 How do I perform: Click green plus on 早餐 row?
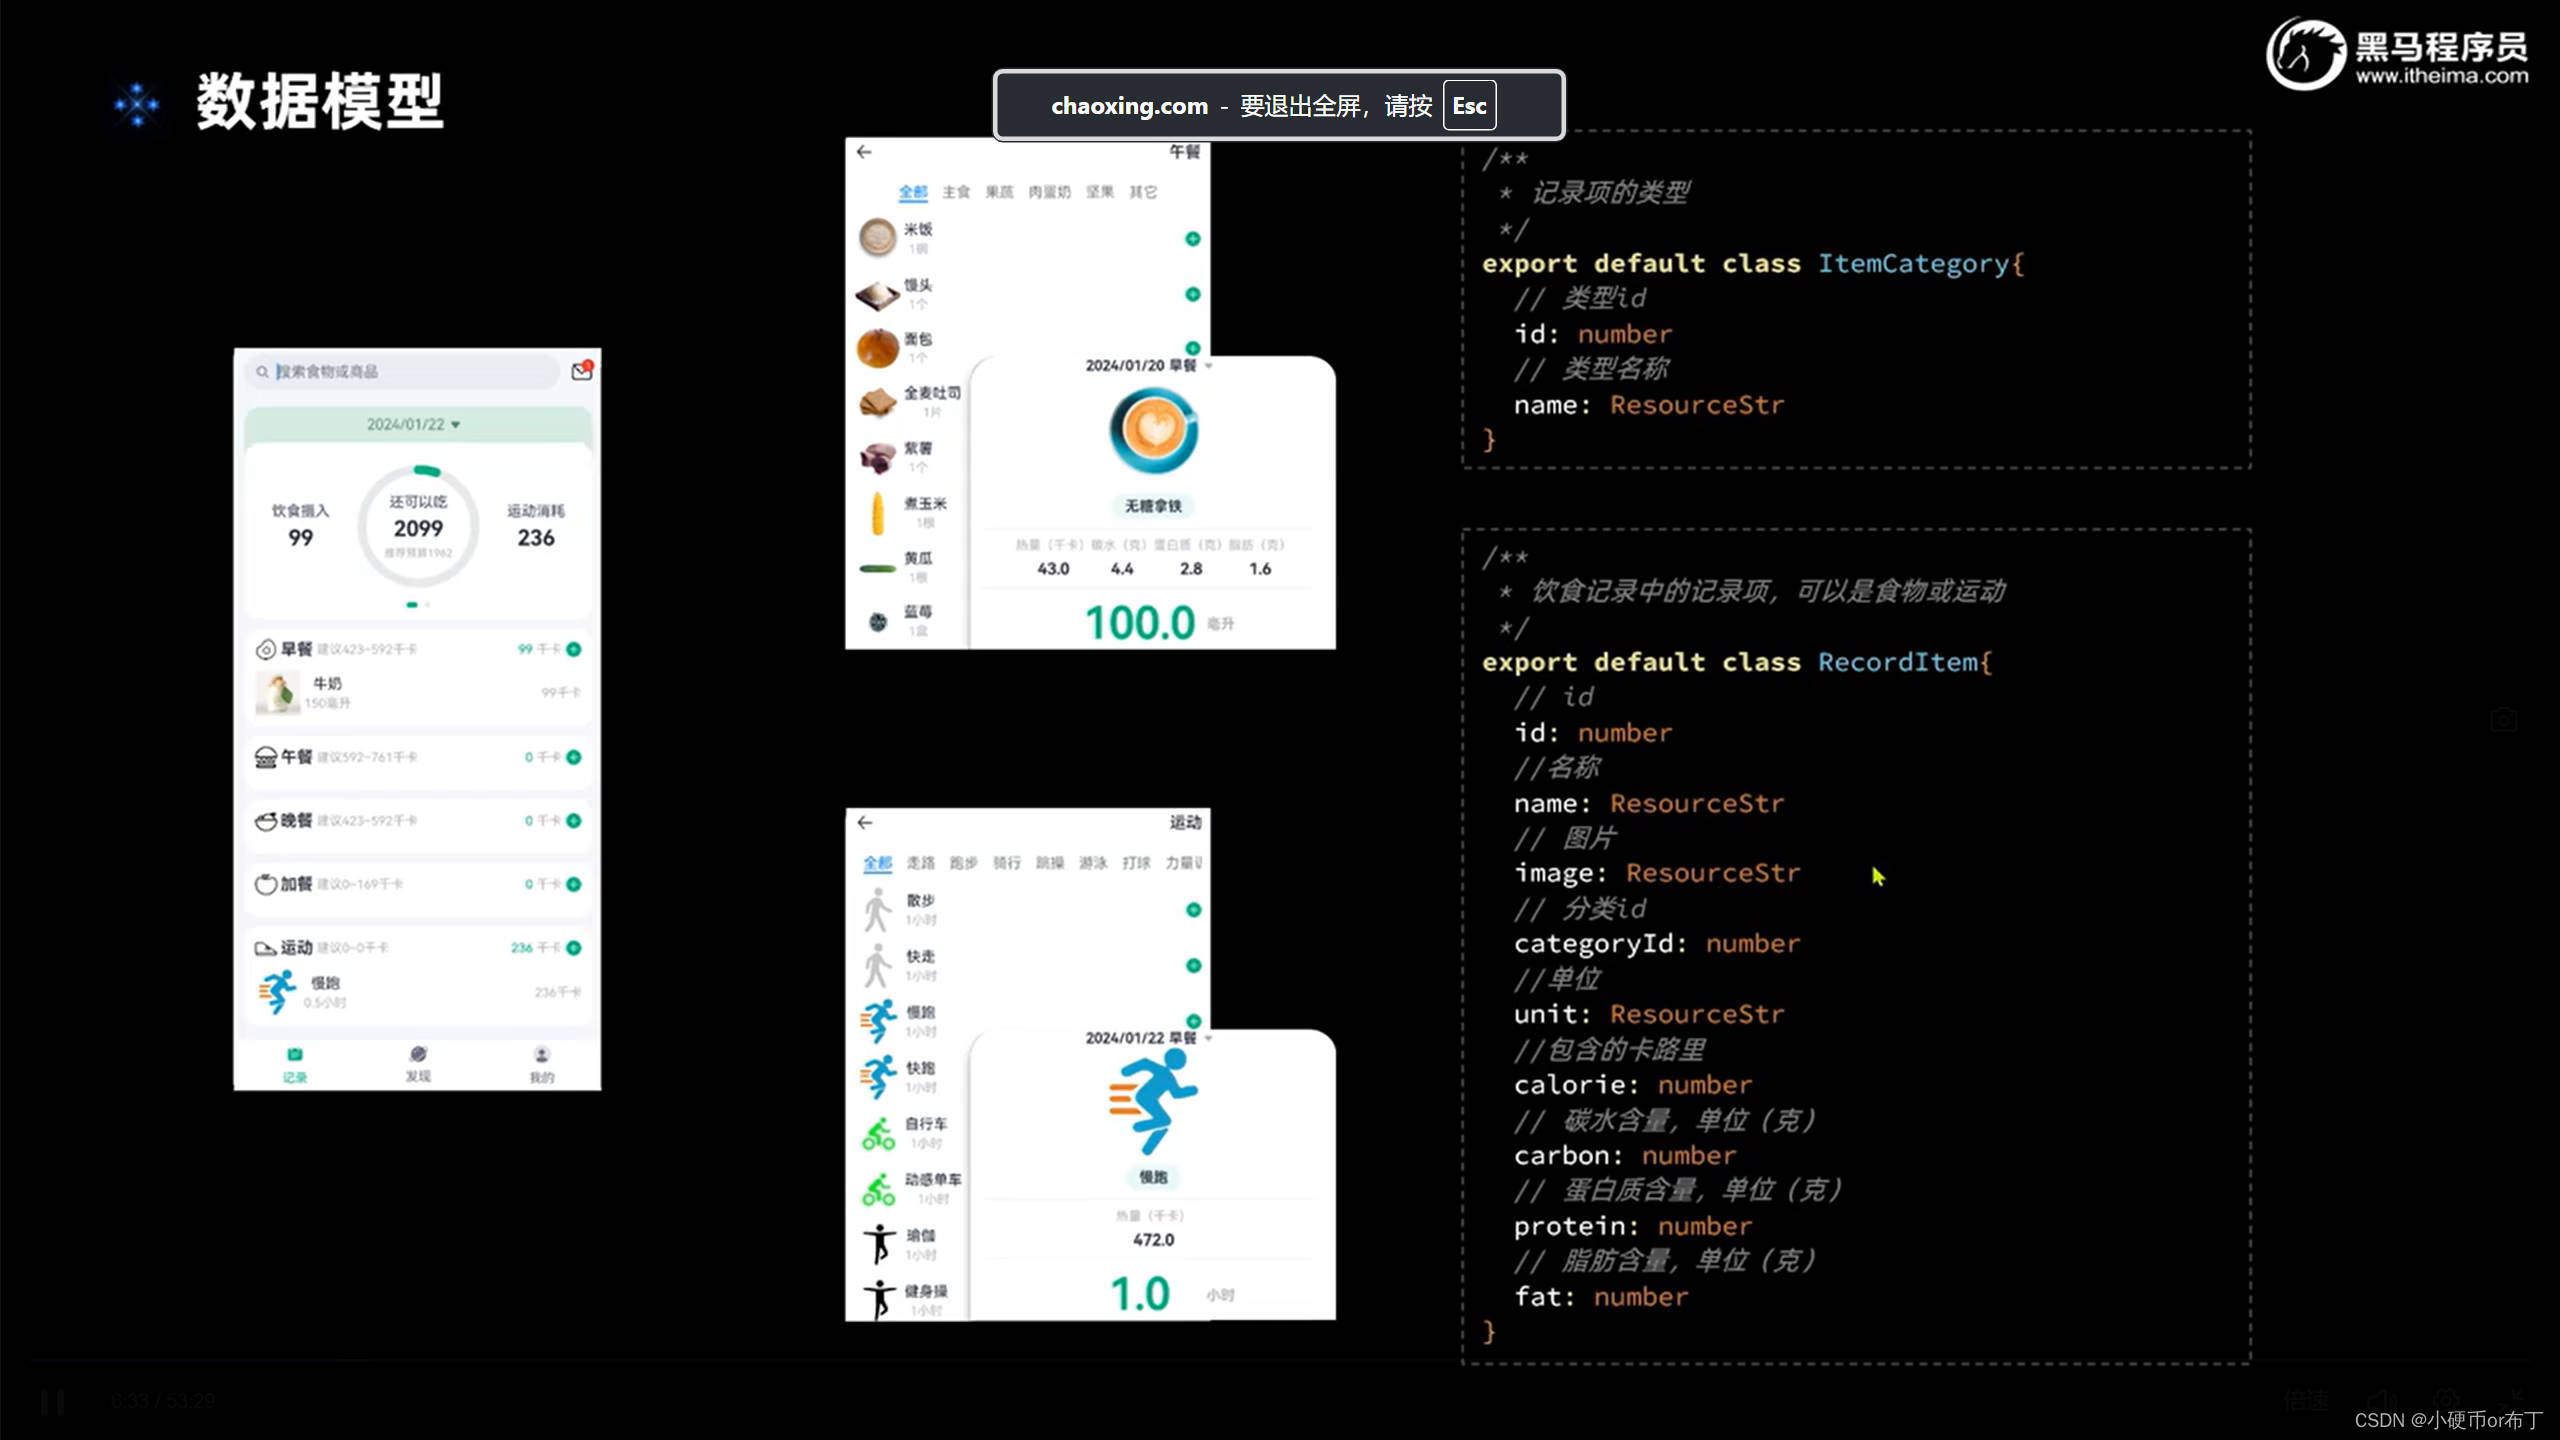574,650
